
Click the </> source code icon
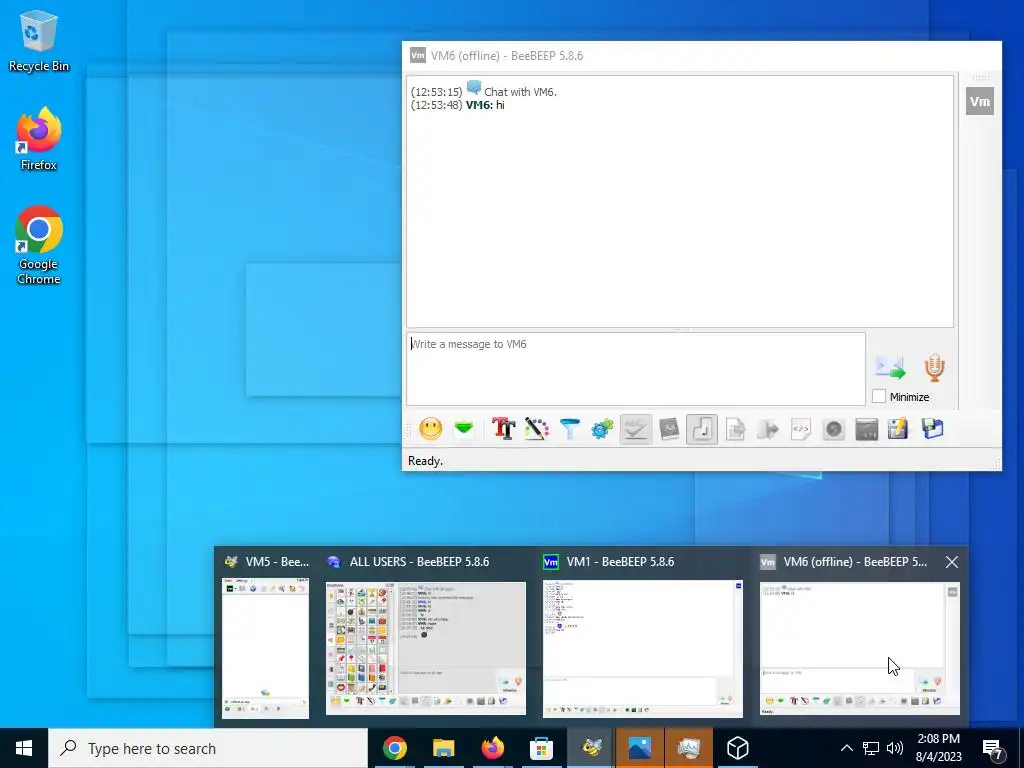coord(801,429)
